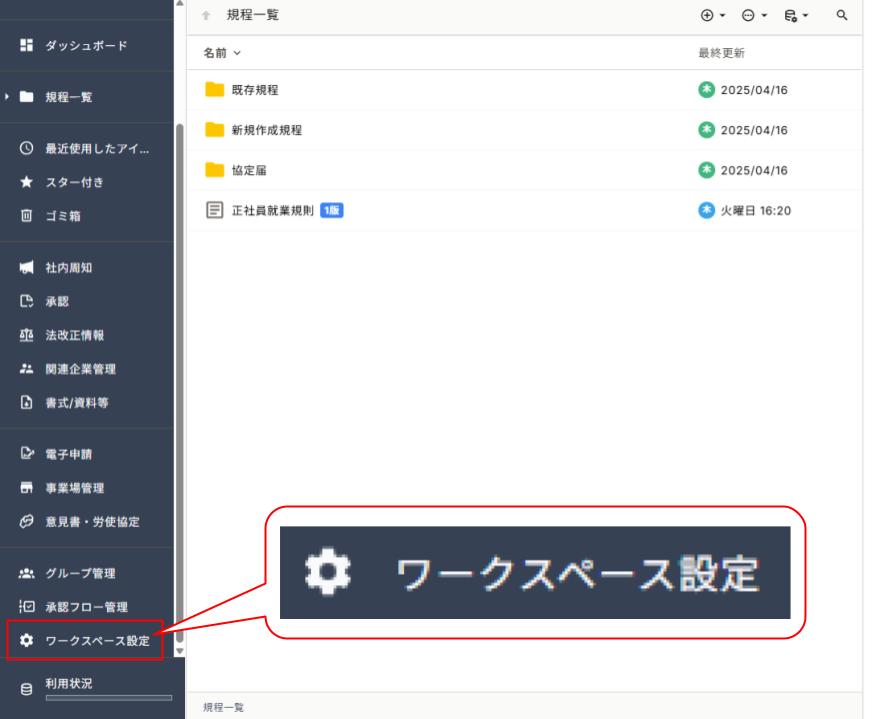Click the star icon in sidebar
Screen dimensions: 876x719
[x=26, y=182]
